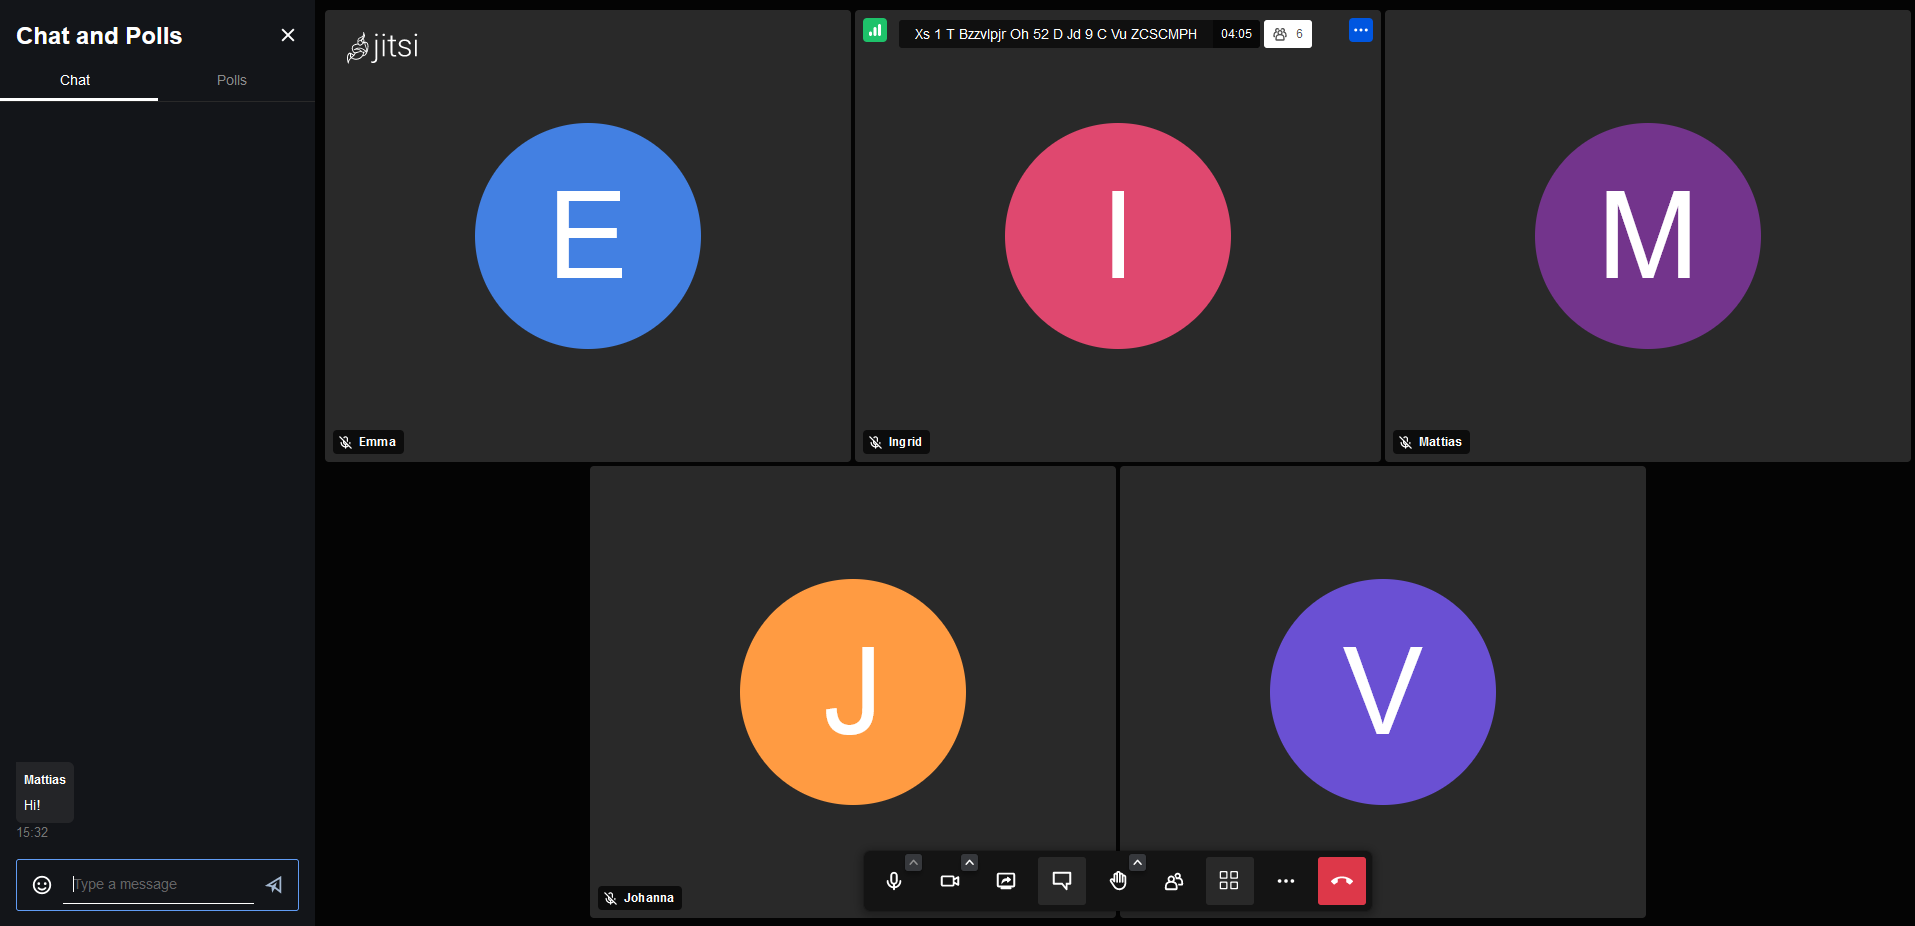Switch to the Polls tab

coord(231,80)
